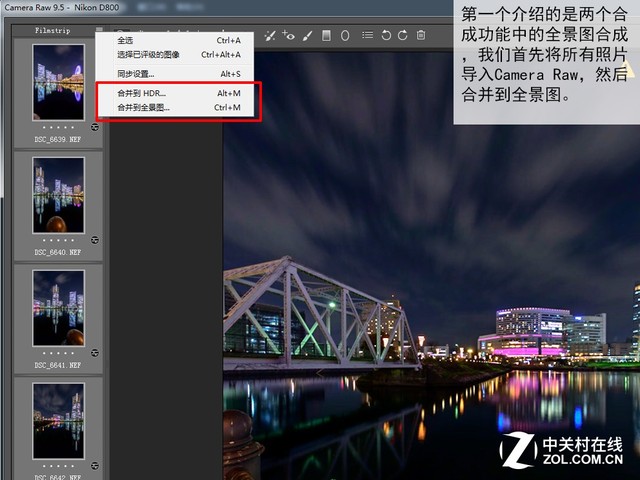Choose 选择已评级的图像 menu entry
The height and width of the screenshot is (480, 640).
tap(175, 55)
